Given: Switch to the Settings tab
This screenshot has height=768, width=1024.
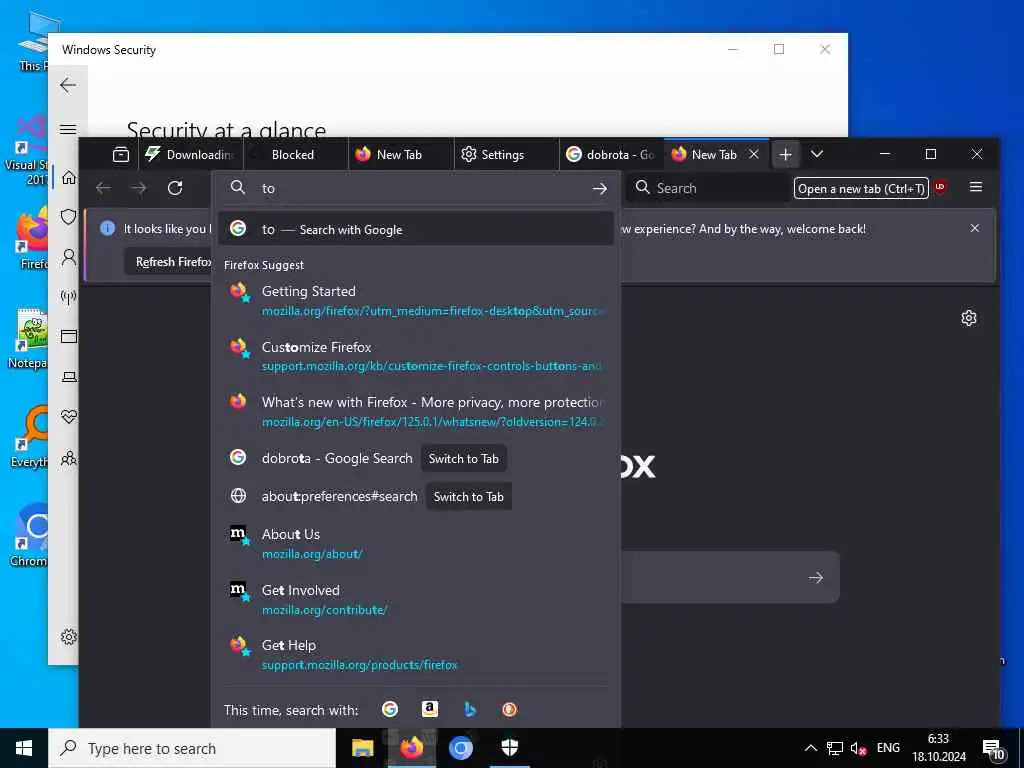Looking at the screenshot, I should pyautogui.click(x=506, y=155).
